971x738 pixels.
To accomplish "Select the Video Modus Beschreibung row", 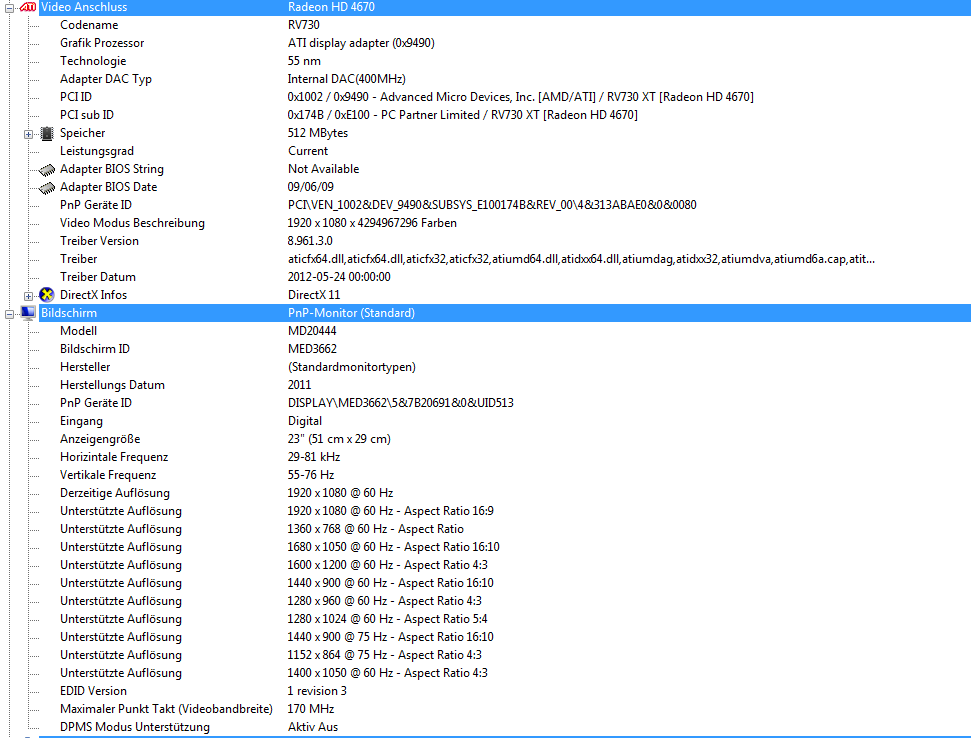I will click(505, 223).
